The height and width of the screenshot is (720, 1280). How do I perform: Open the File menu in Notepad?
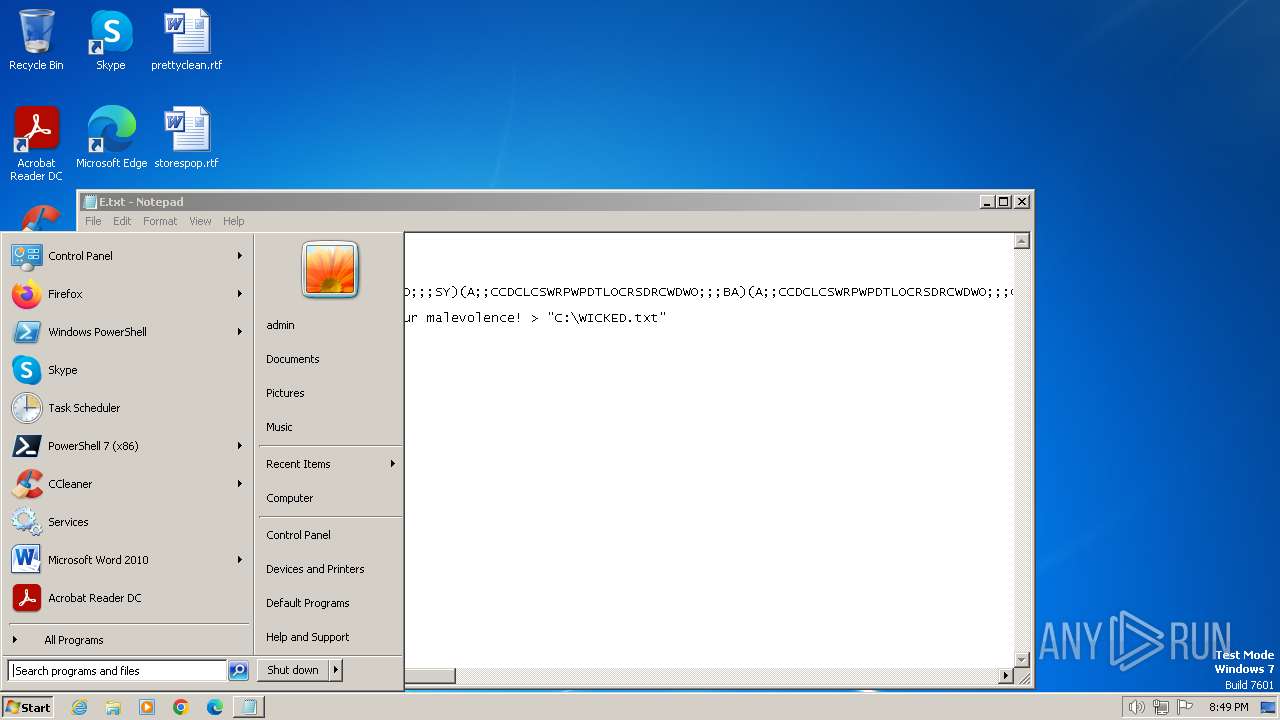point(93,221)
